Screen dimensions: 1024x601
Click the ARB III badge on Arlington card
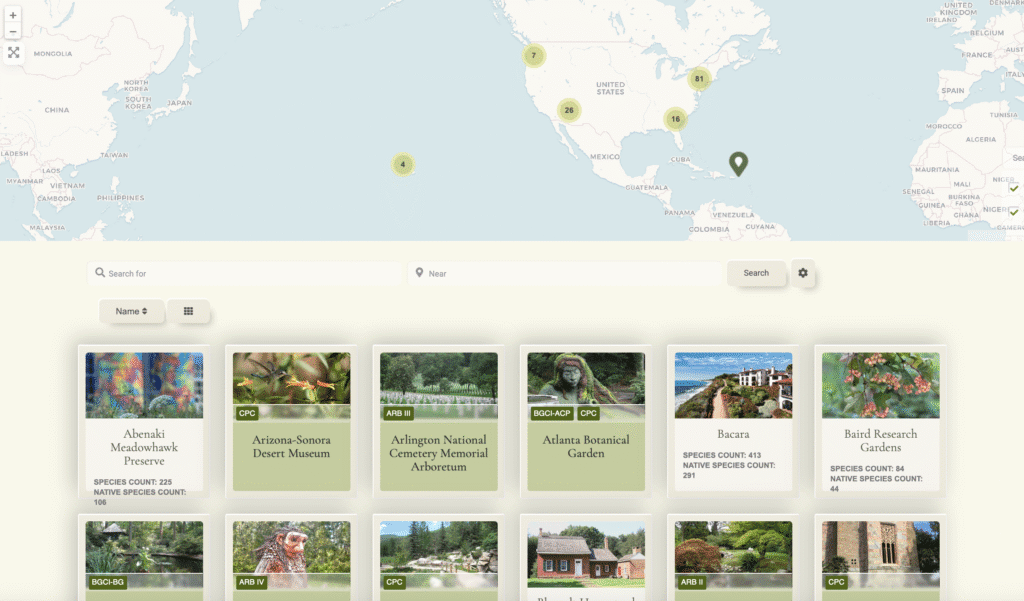(397, 413)
